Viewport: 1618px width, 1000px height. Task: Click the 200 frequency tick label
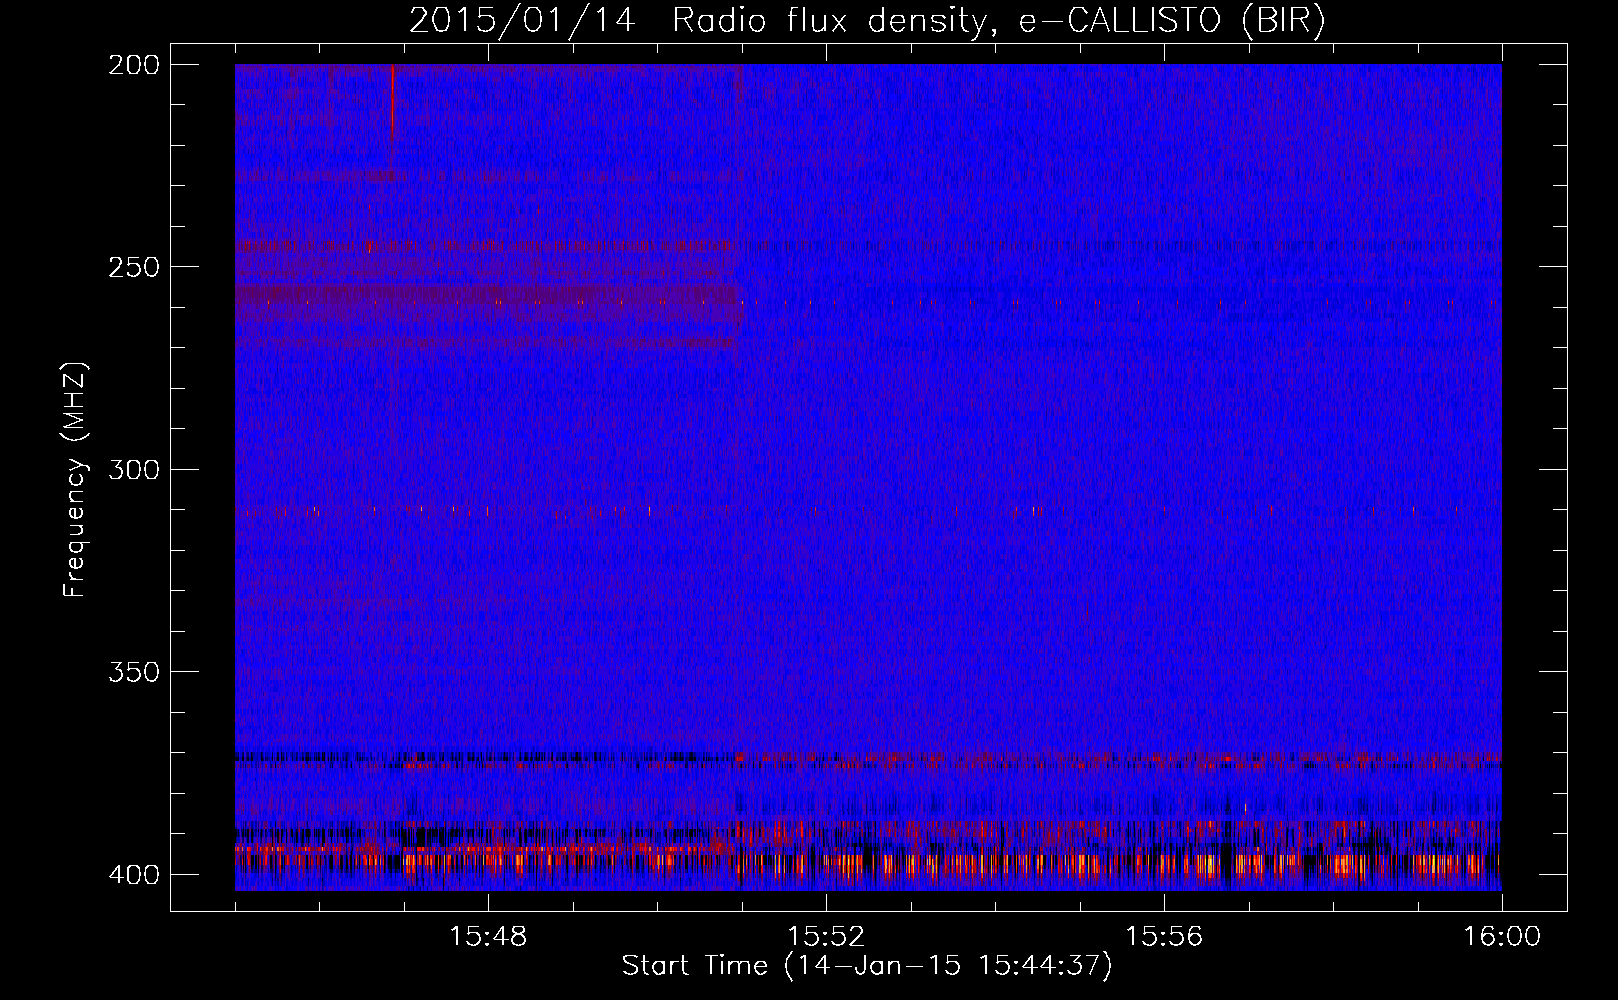134,65
